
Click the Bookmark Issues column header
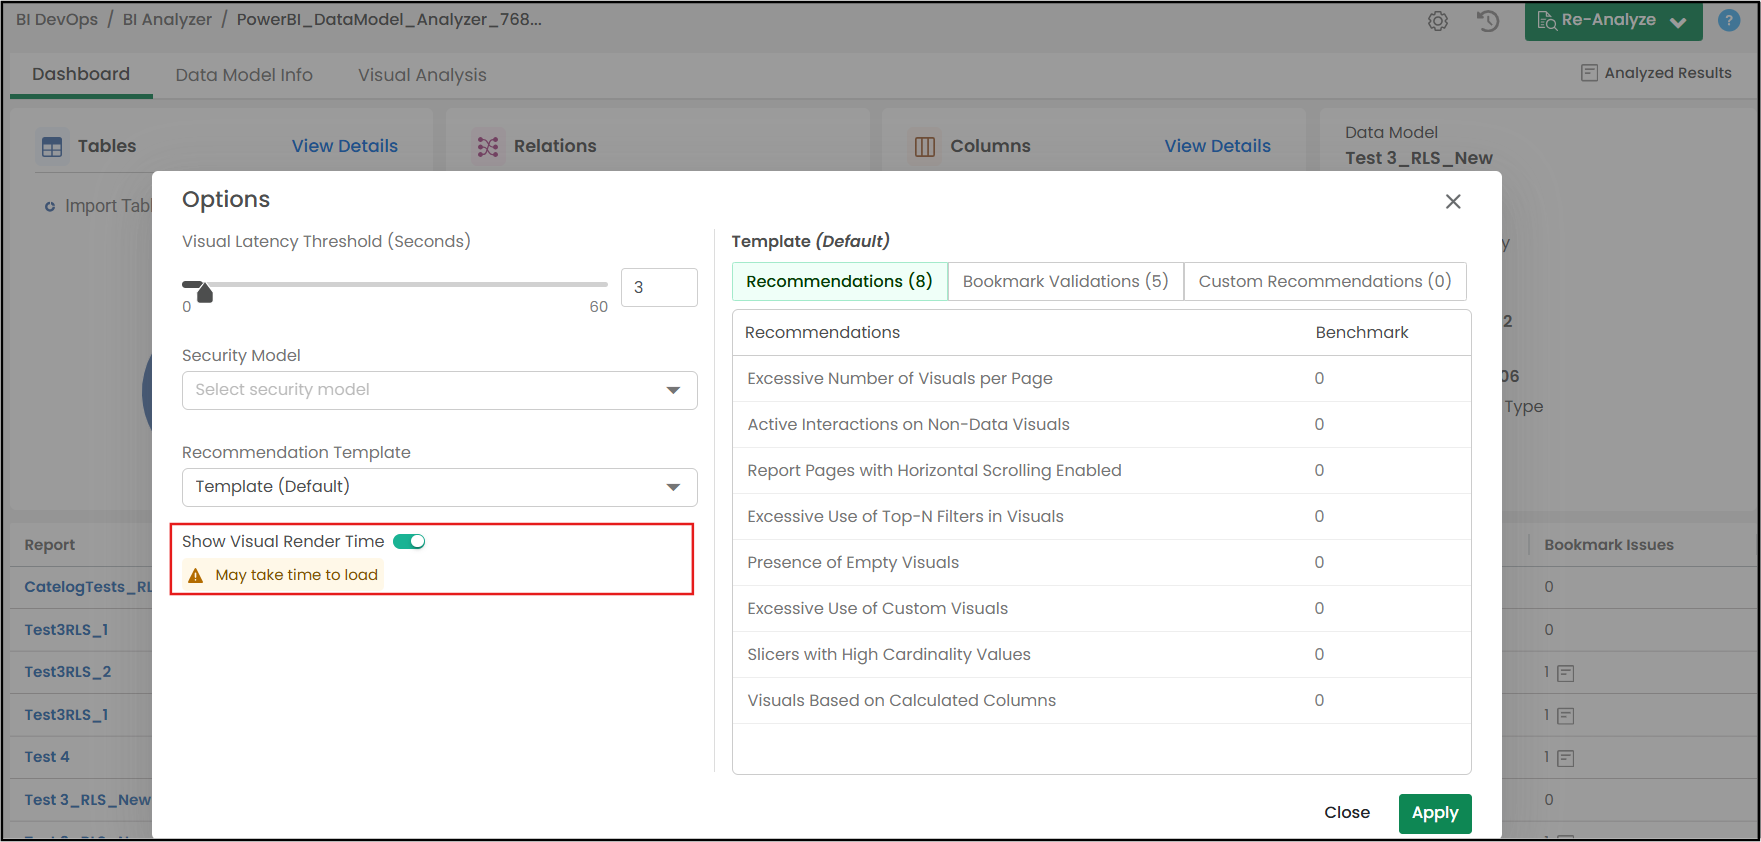1609,545
